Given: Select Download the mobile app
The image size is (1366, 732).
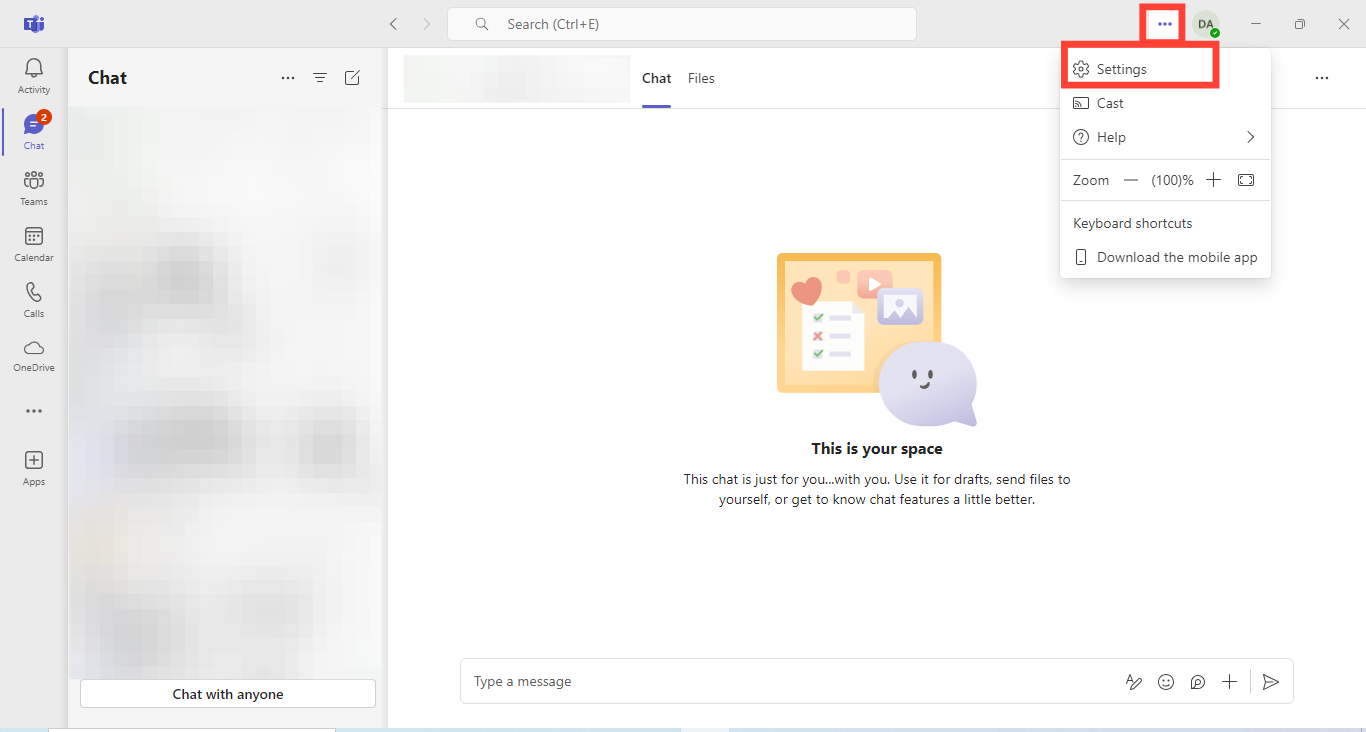Looking at the screenshot, I should 1165,257.
